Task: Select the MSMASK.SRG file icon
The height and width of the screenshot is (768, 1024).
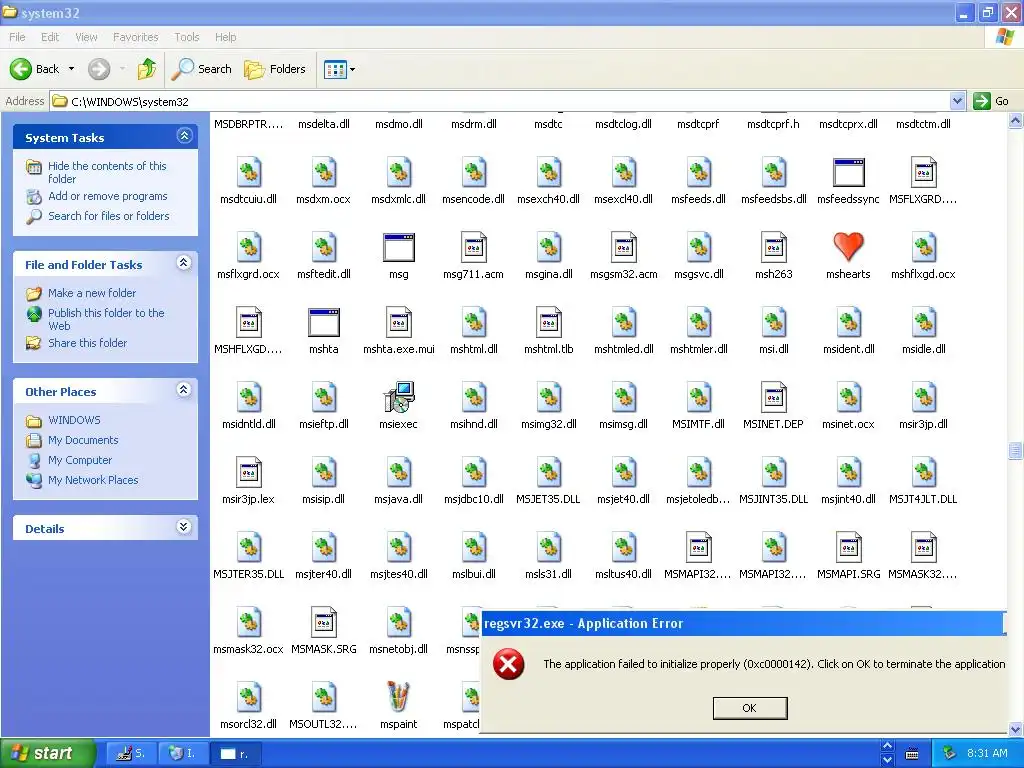Action: [x=324, y=622]
